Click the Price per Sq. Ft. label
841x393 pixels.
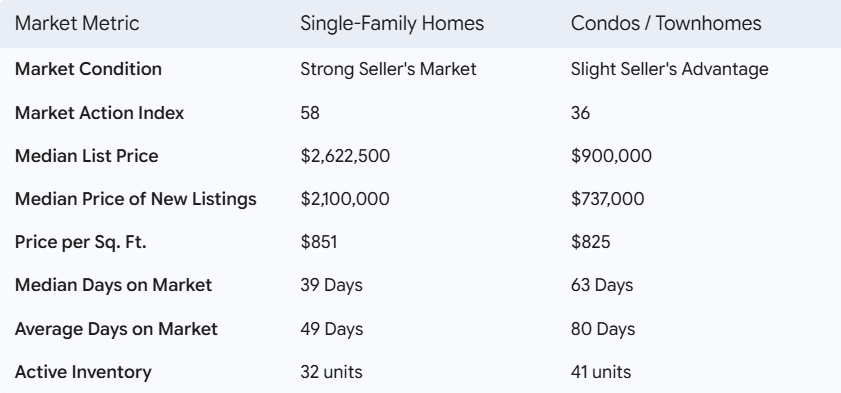click(80, 242)
